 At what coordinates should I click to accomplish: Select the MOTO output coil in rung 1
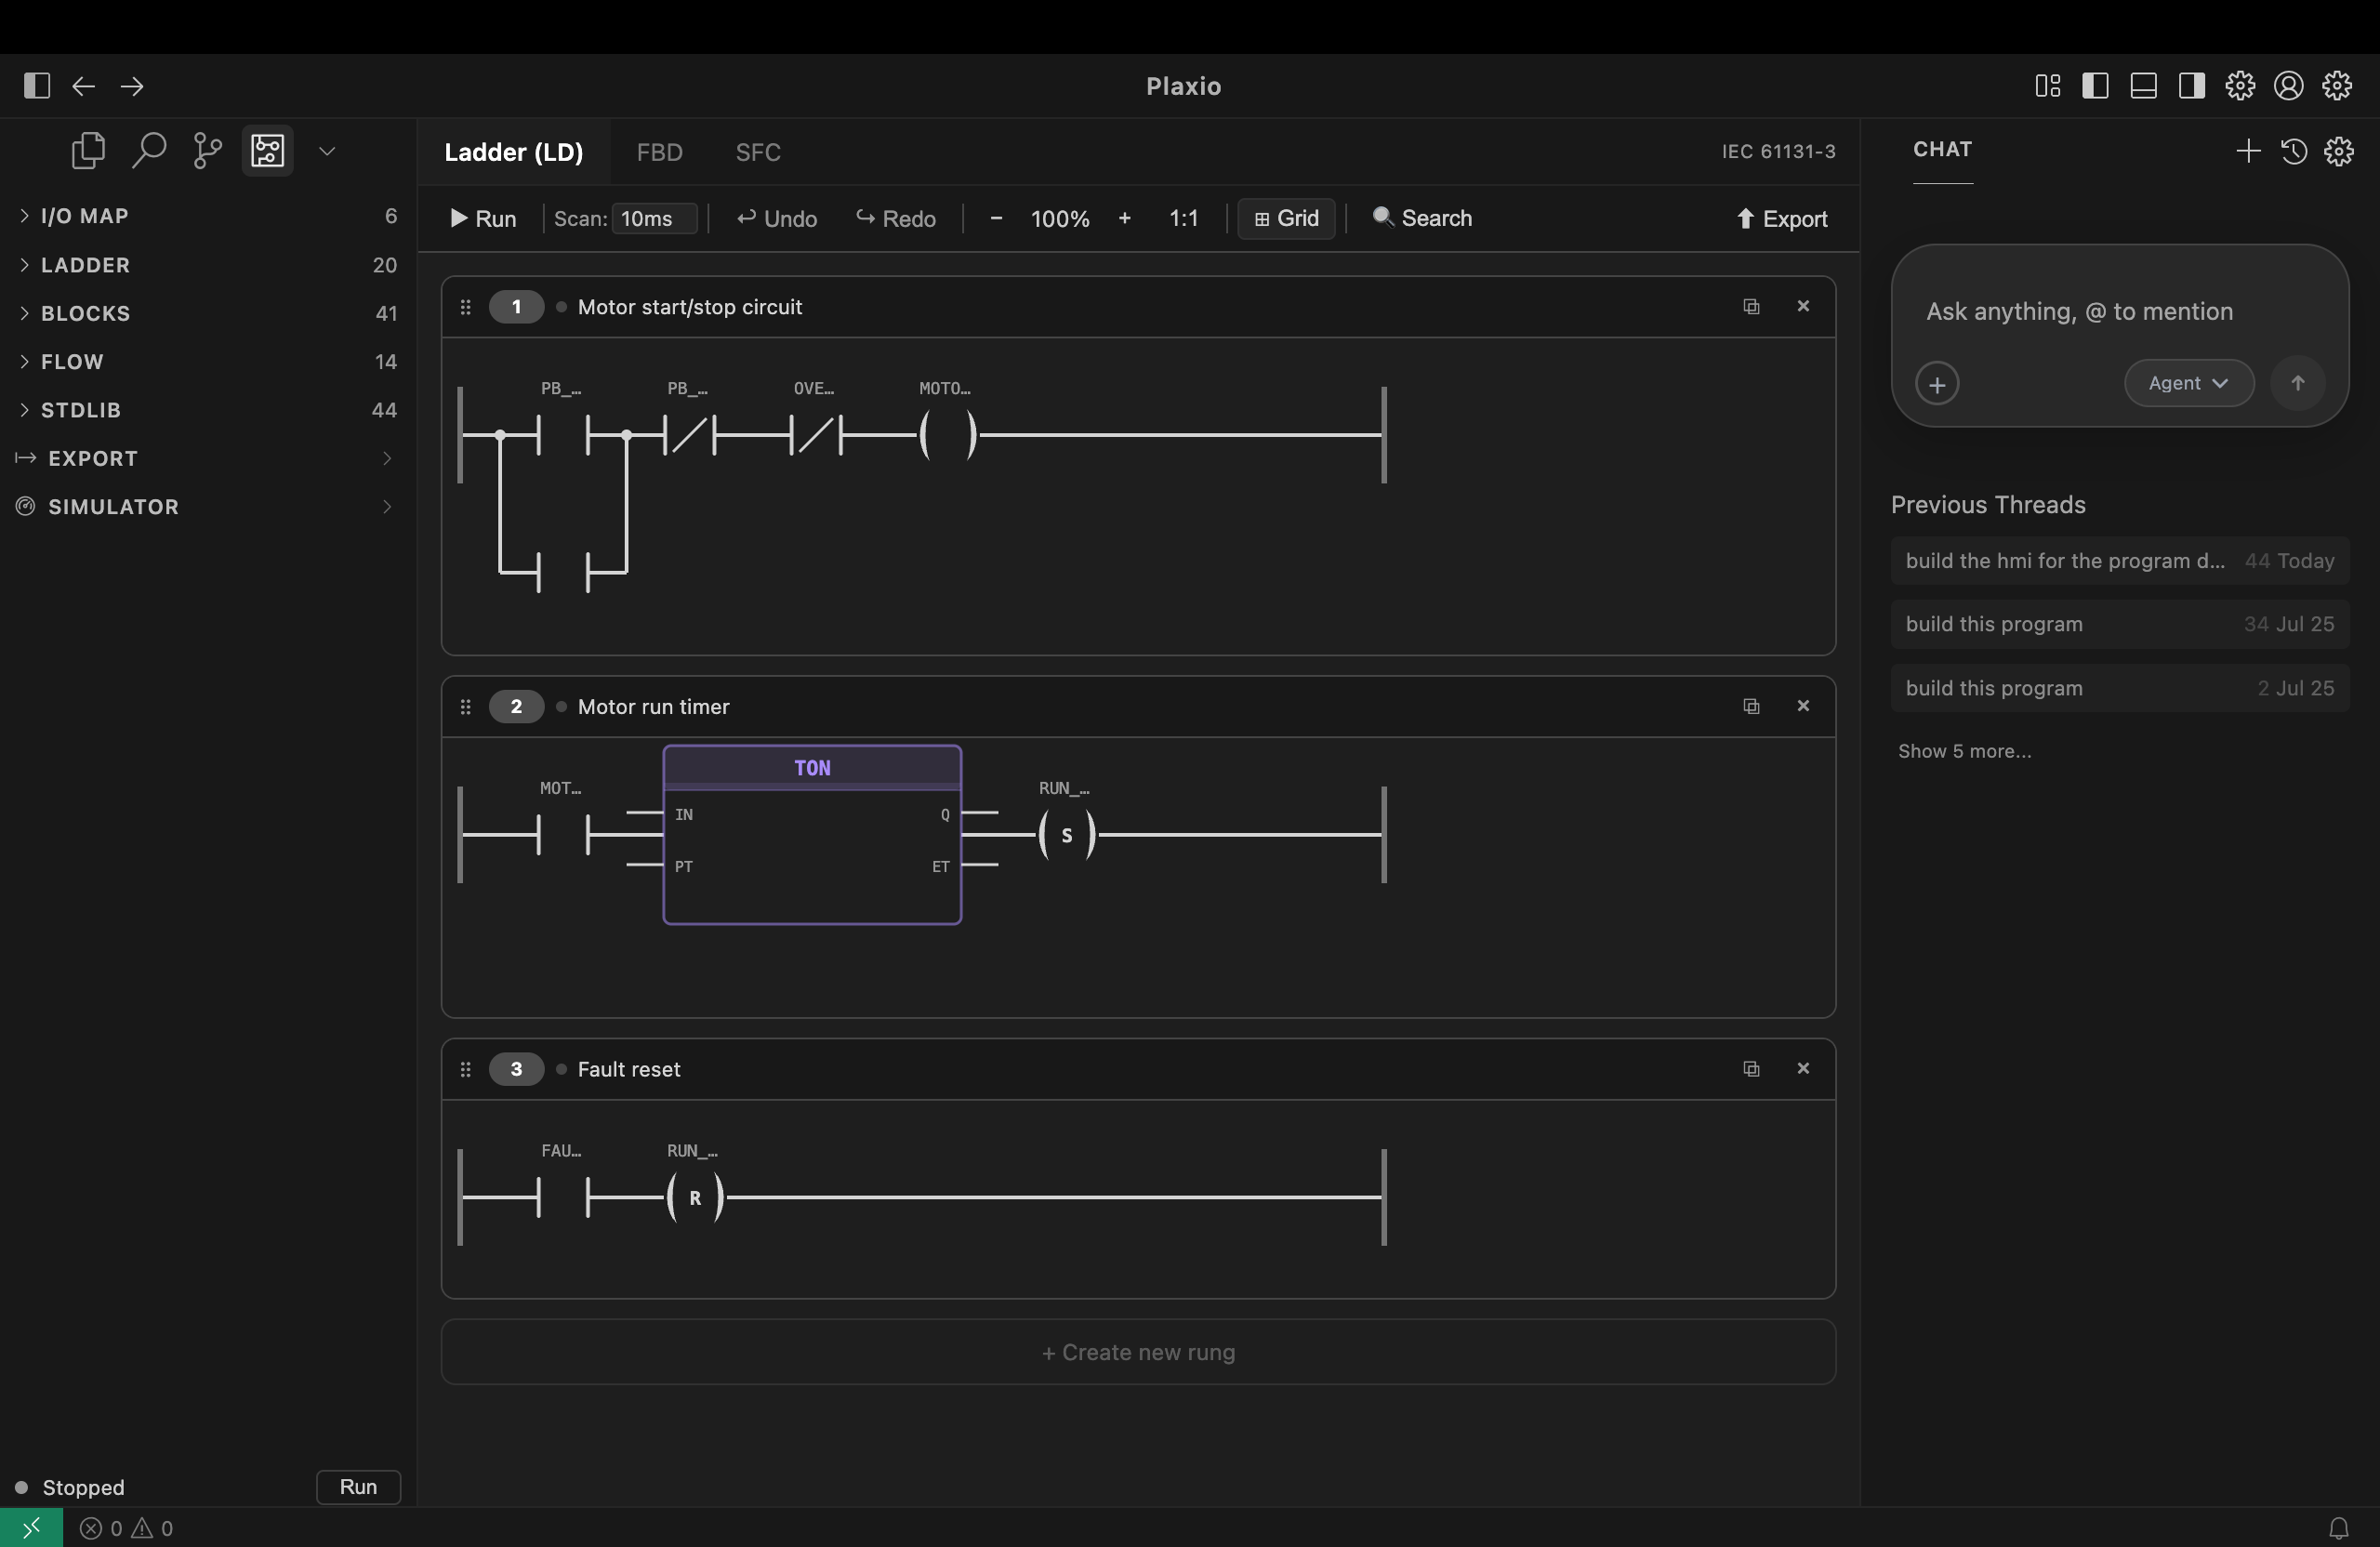coord(948,435)
